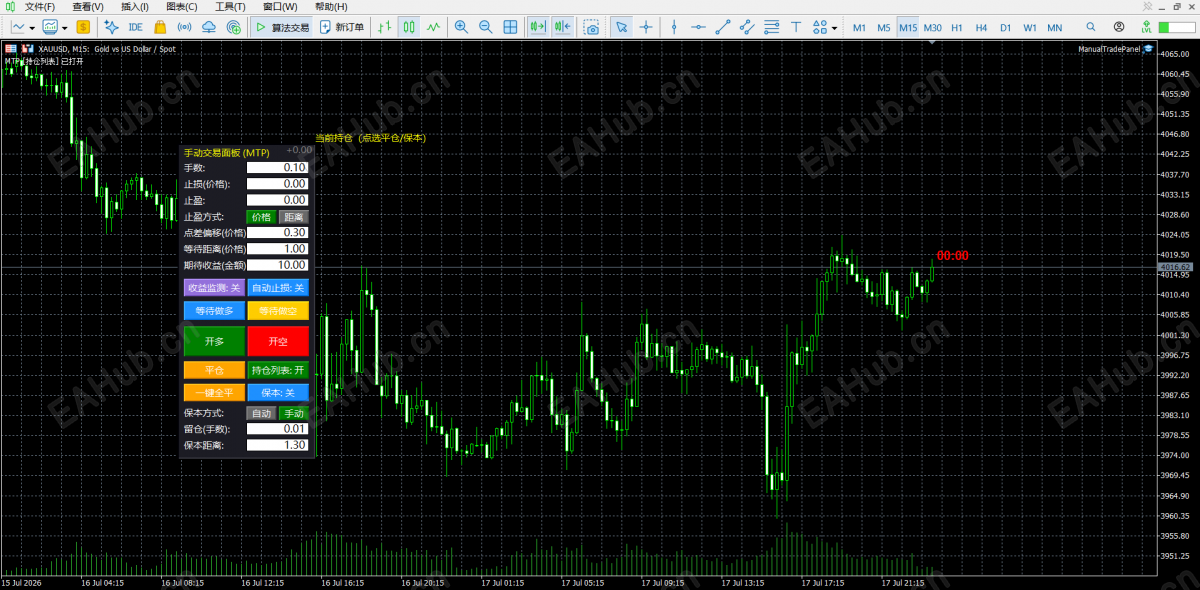Select the Fibonacci retracement tool
1200x590 pixels.
click(x=772, y=27)
